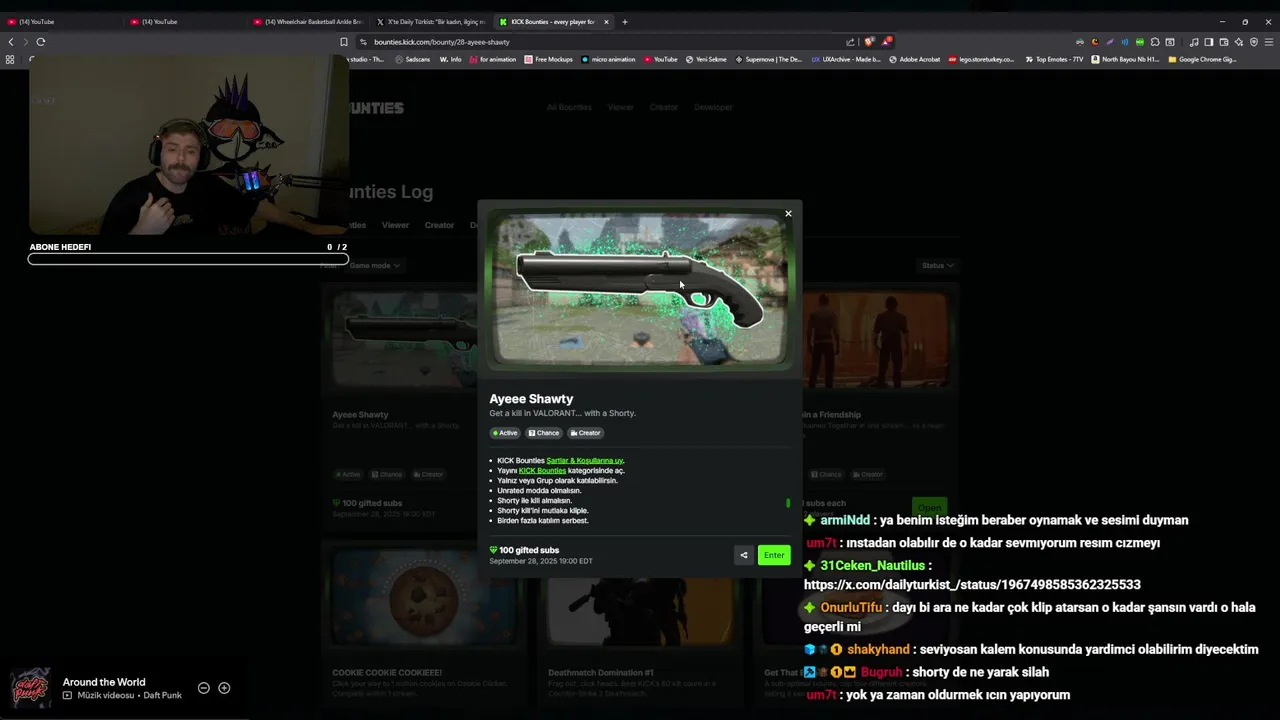
Task: Open the Sadscans bookmark
Action: (413, 60)
